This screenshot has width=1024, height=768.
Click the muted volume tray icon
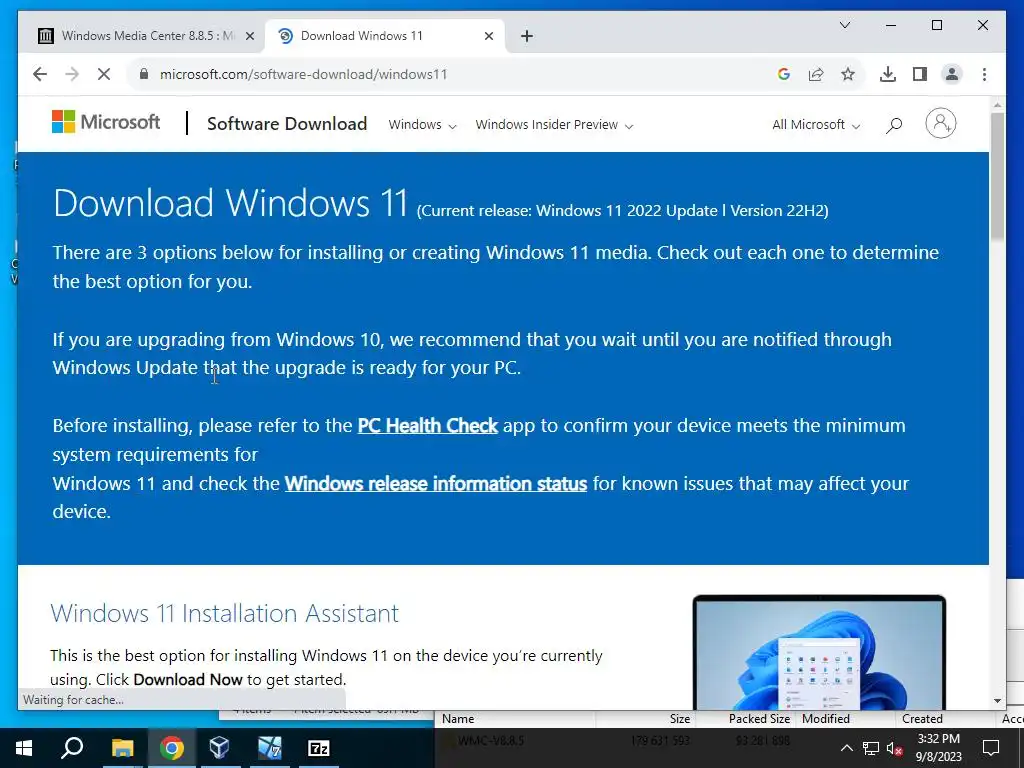coord(894,748)
